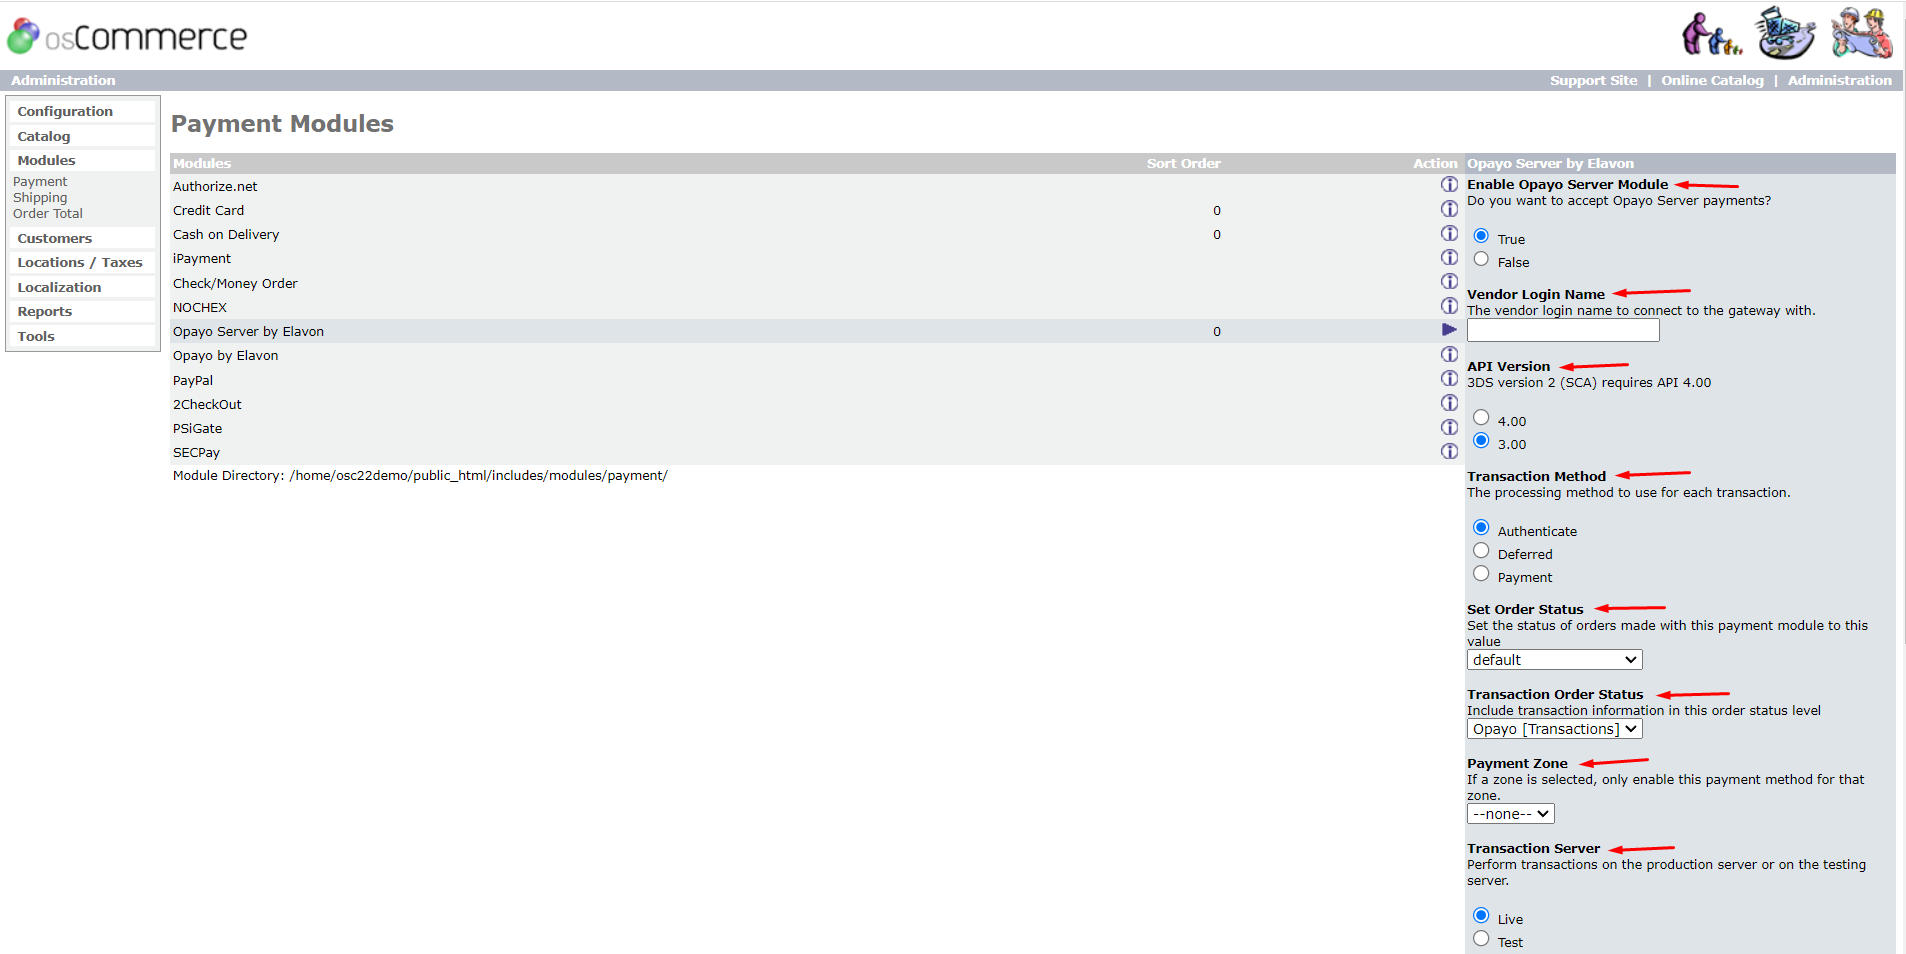Open the Support Site header icon
This screenshot has width=1906, height=954.
pyautogui.click(x=1712, y=34)
